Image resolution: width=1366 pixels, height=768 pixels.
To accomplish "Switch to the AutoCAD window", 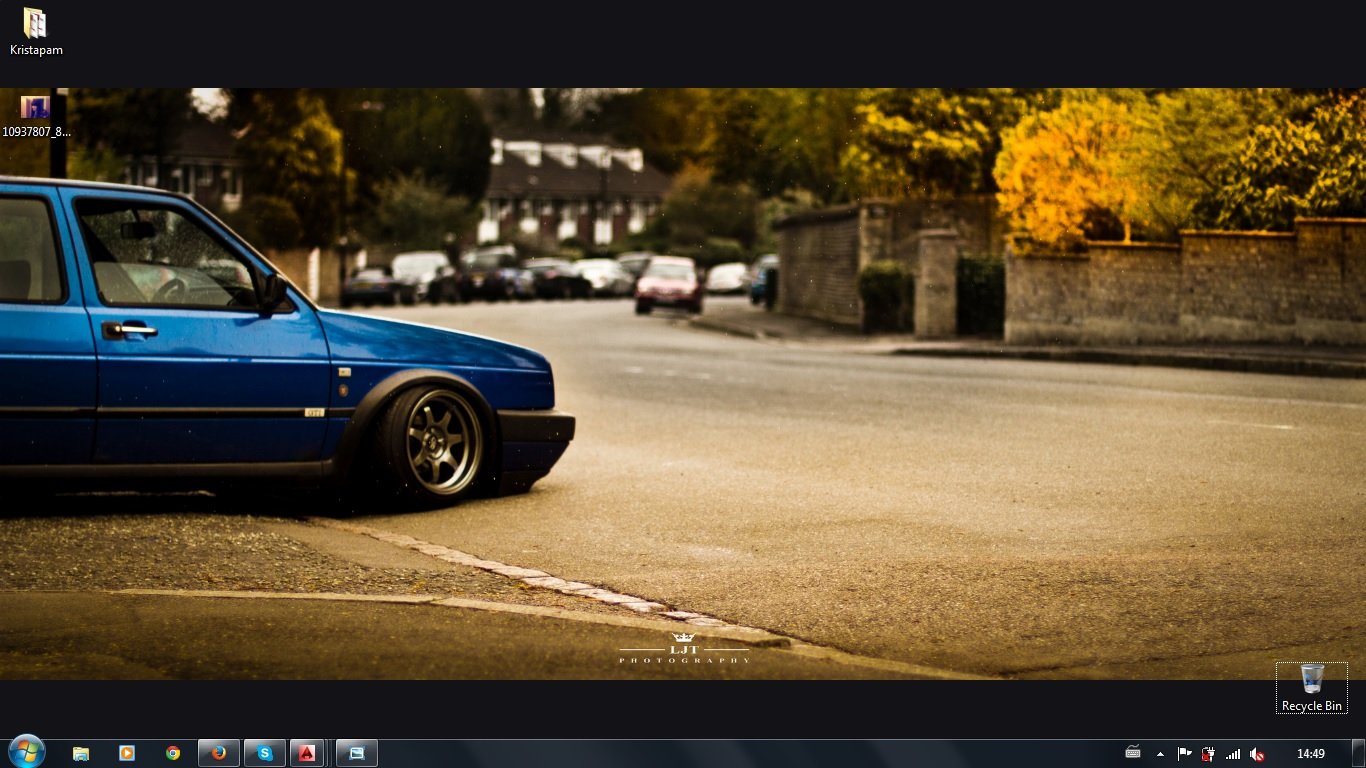I will [x=307, y=753].
